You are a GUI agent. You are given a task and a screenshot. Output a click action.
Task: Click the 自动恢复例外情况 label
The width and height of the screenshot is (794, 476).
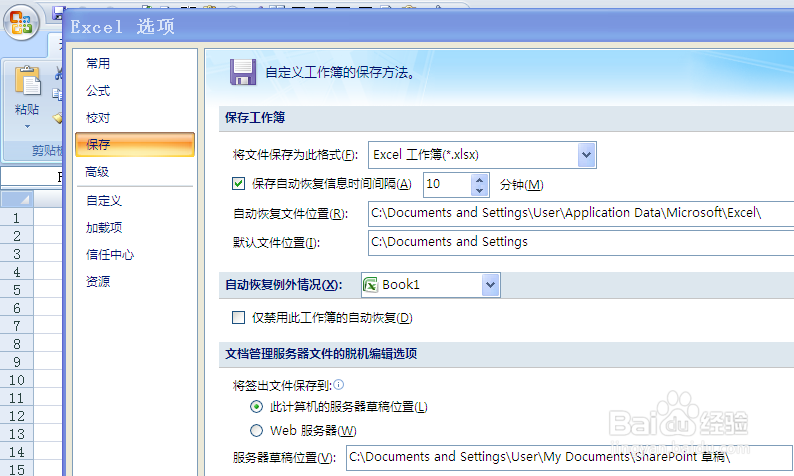[284, 285]
